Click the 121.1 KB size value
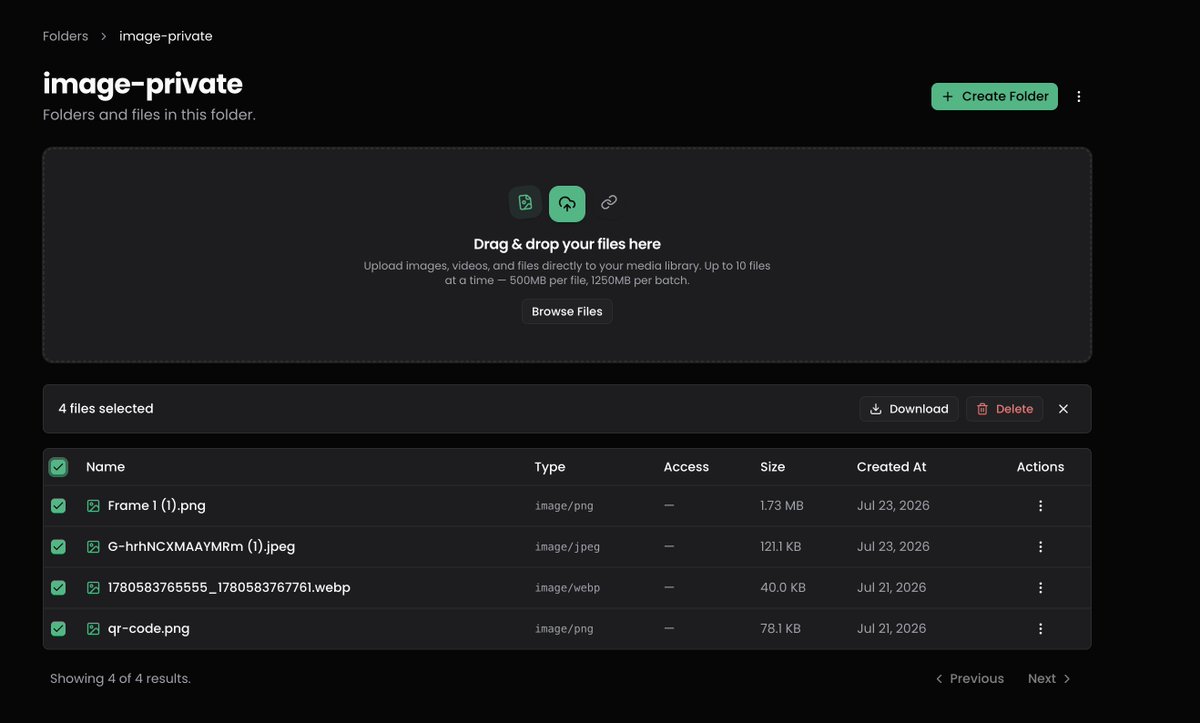 coord(781,547)
